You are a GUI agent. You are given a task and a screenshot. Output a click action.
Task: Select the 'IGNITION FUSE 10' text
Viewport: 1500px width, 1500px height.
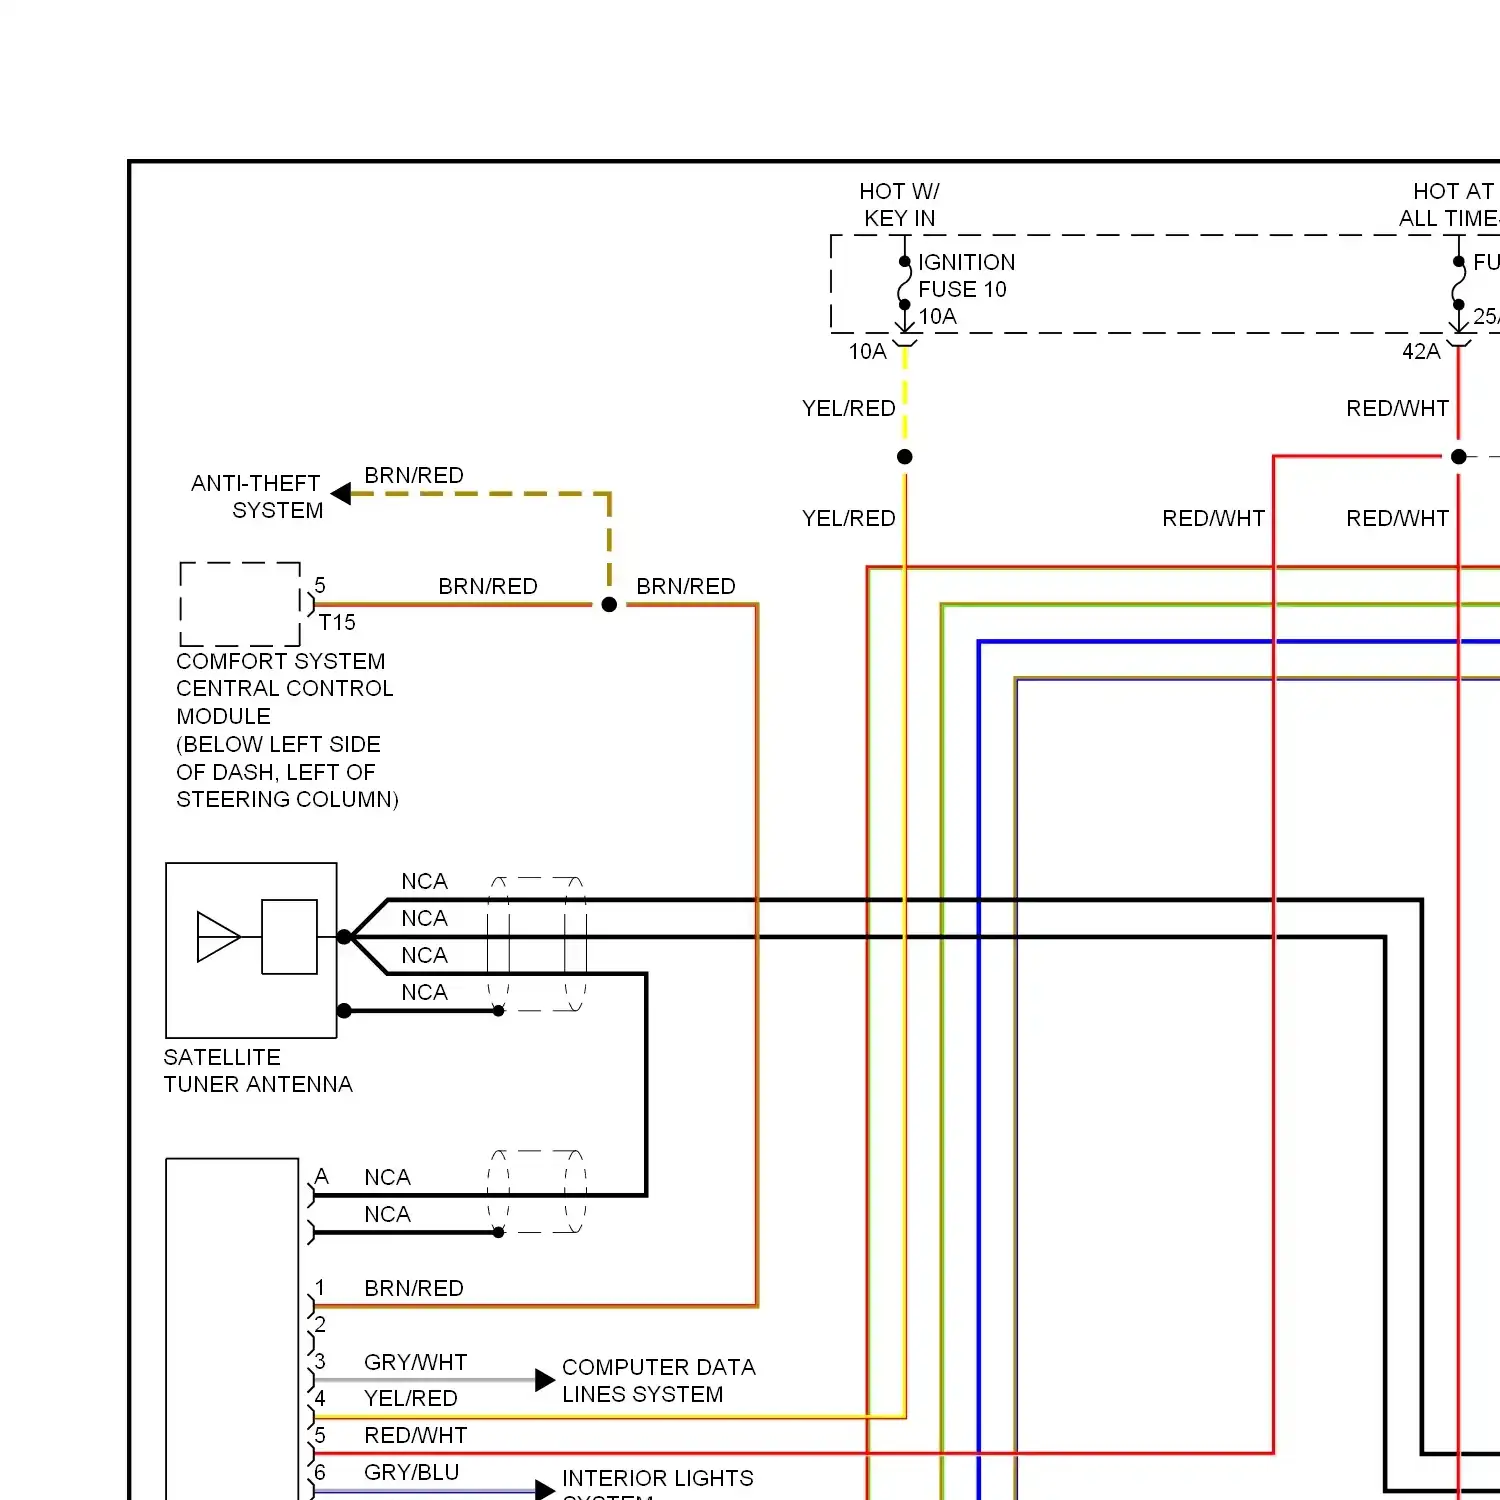tap(966, 276)
